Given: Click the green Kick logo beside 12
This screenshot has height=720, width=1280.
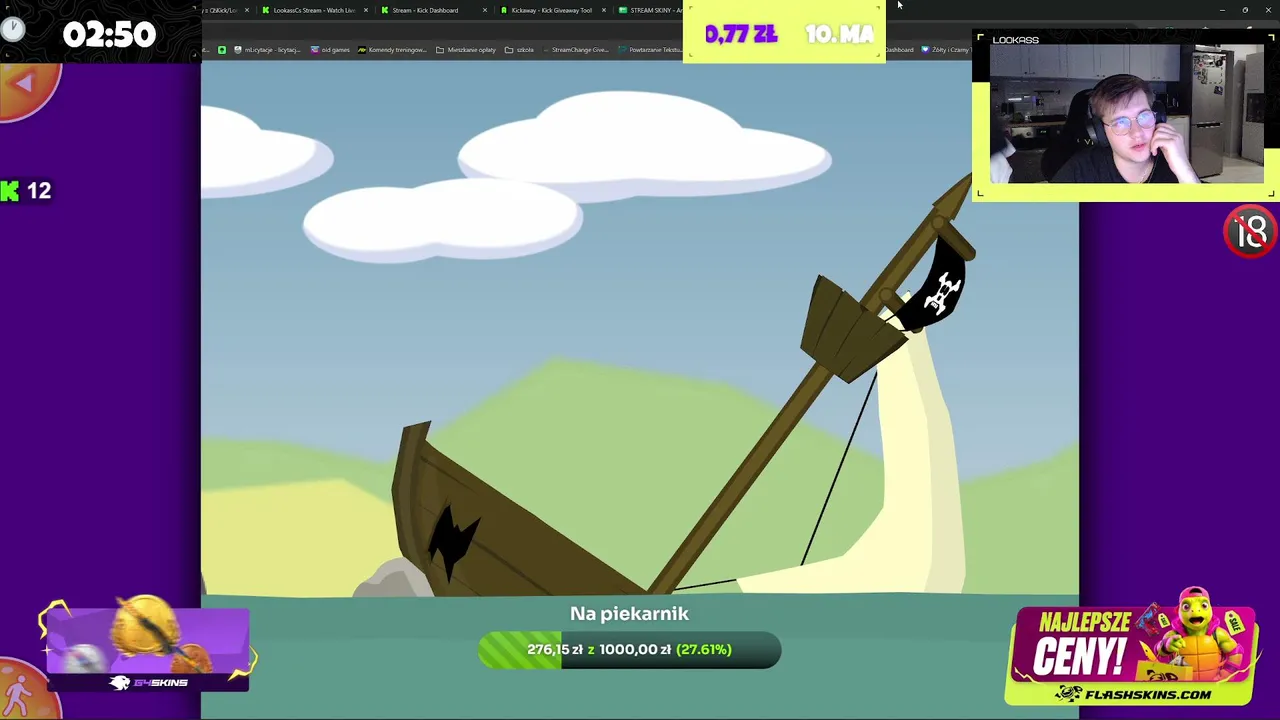Looking at the screenshot, I should [10, 190].
